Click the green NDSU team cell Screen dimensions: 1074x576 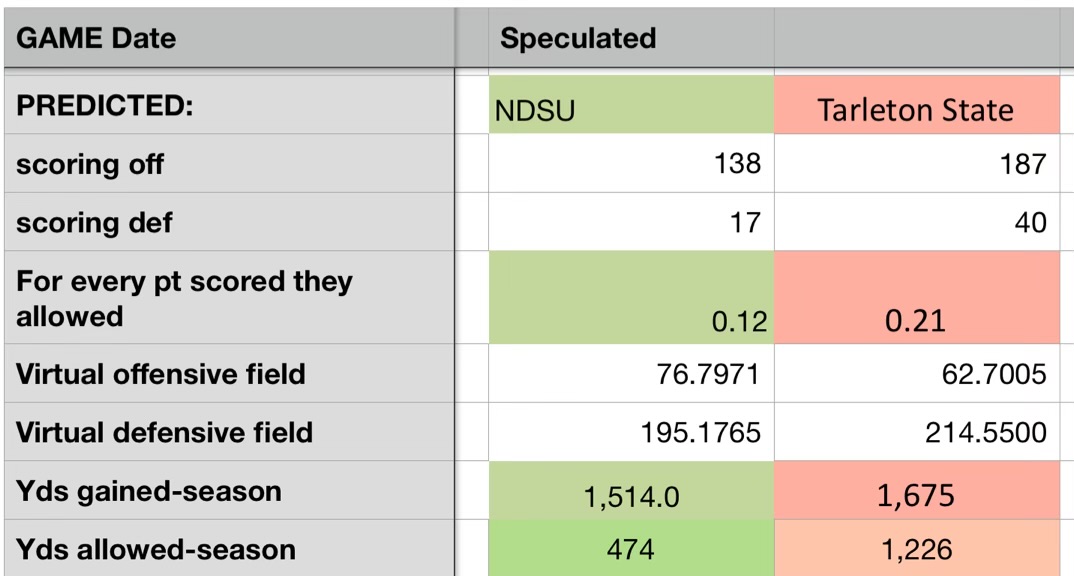tap(630, 105)
